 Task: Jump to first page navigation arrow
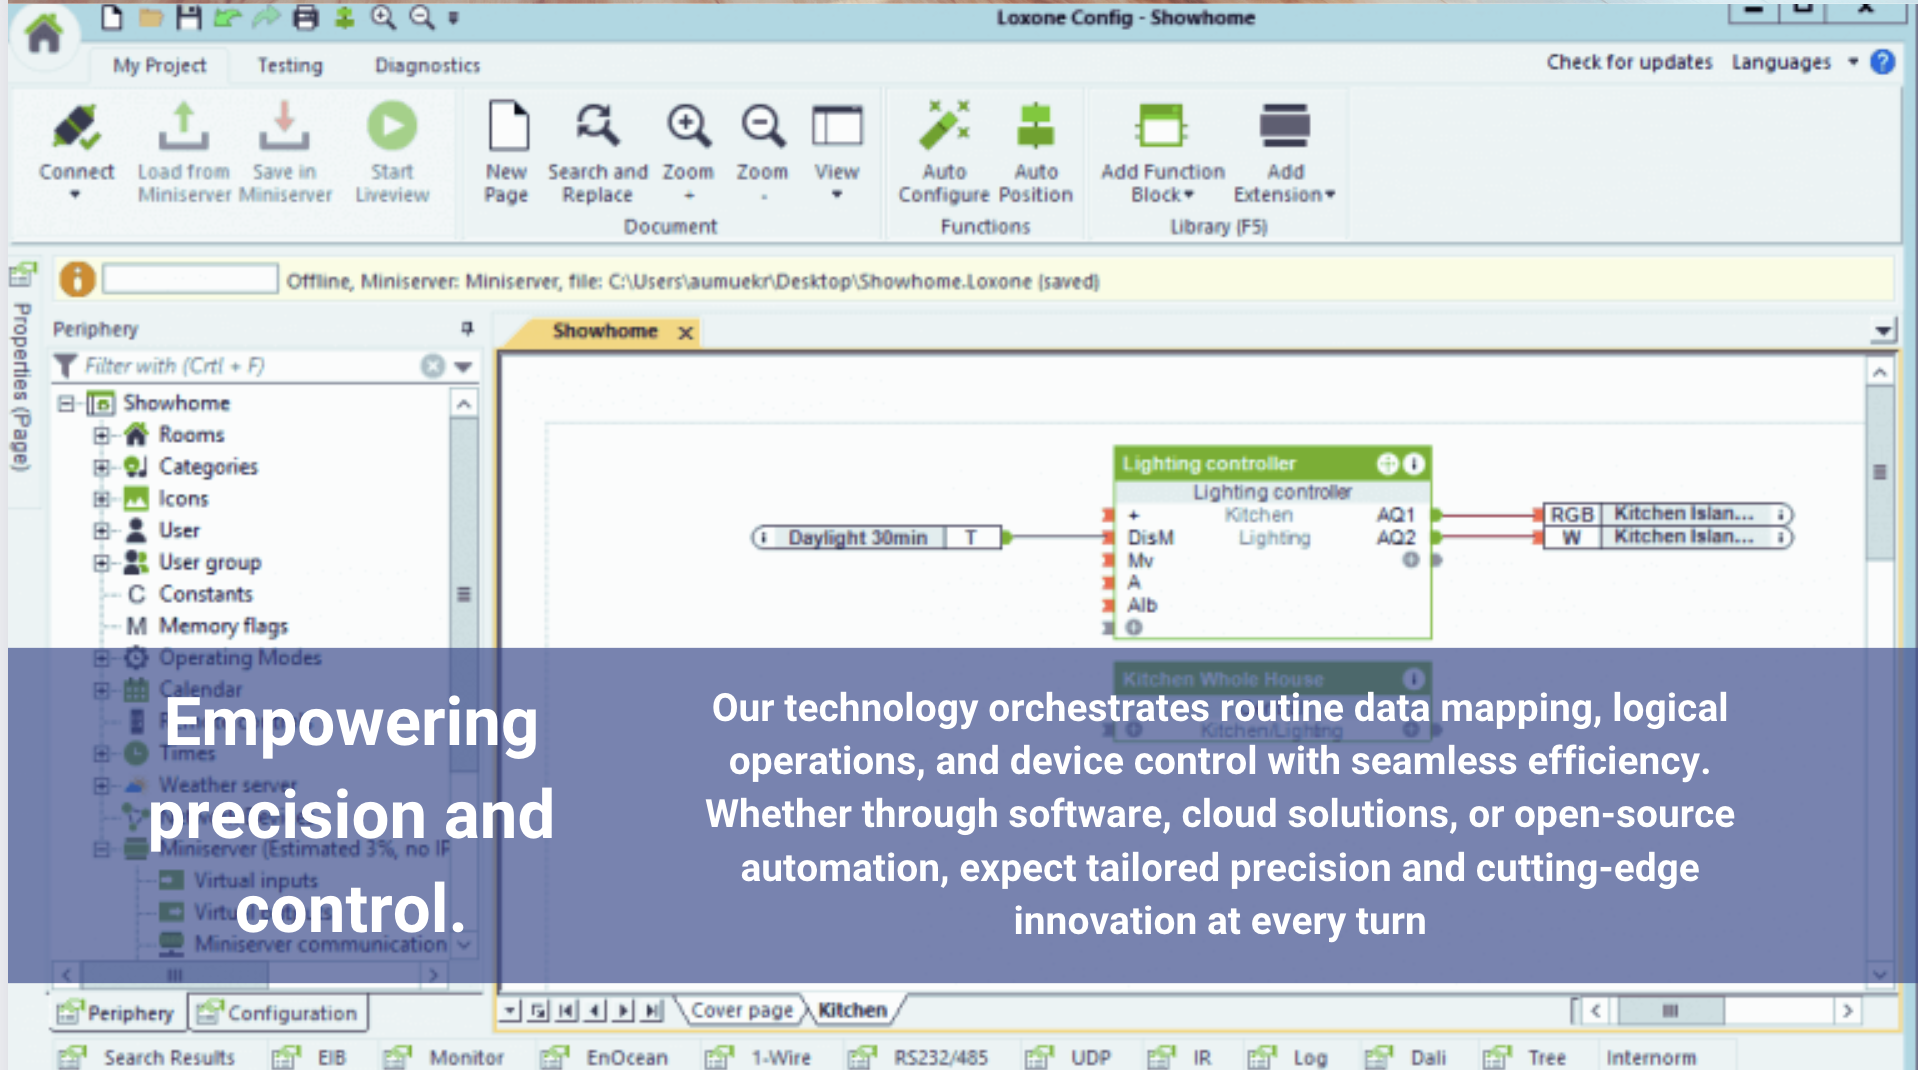(x=566, y=1010)
